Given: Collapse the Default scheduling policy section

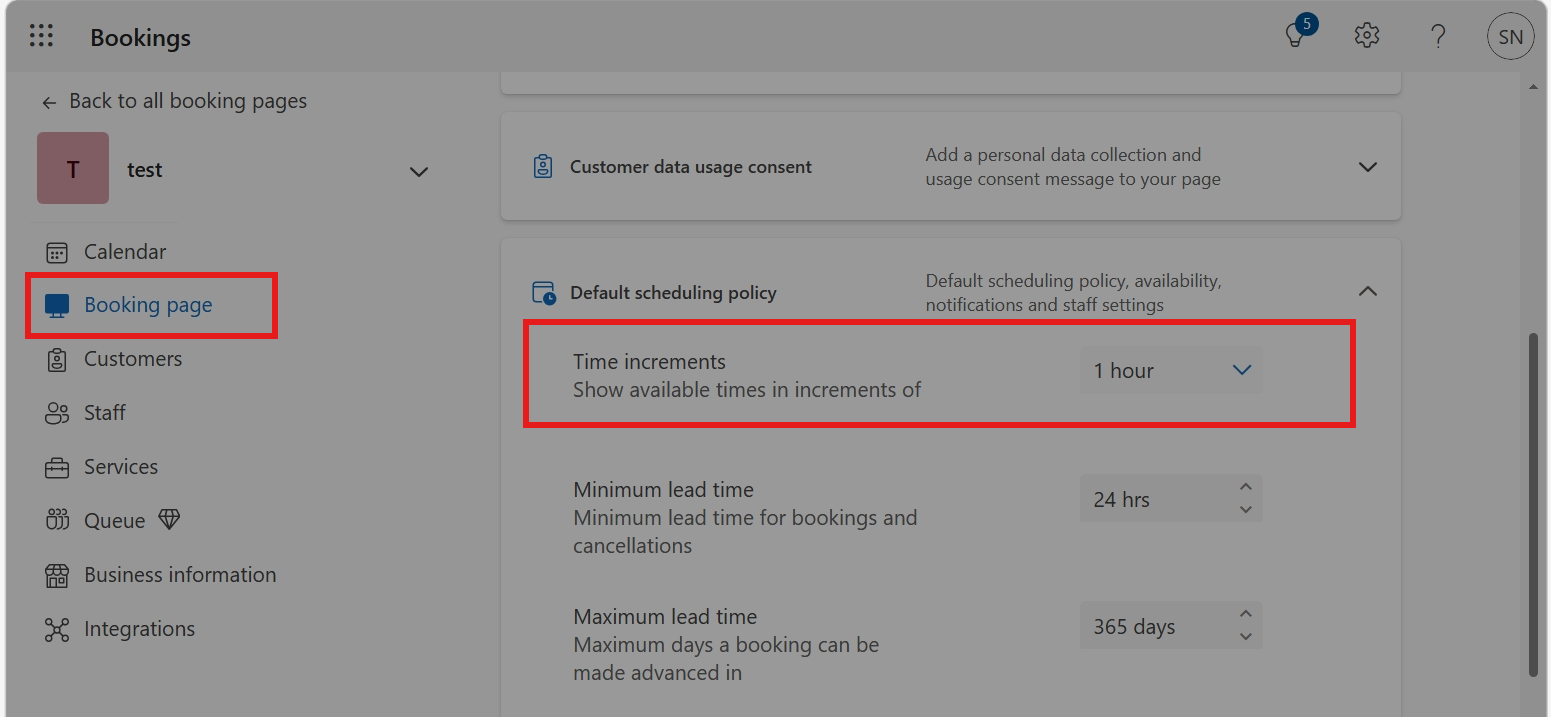Looking at the screenshot, I should (1368, 292).
